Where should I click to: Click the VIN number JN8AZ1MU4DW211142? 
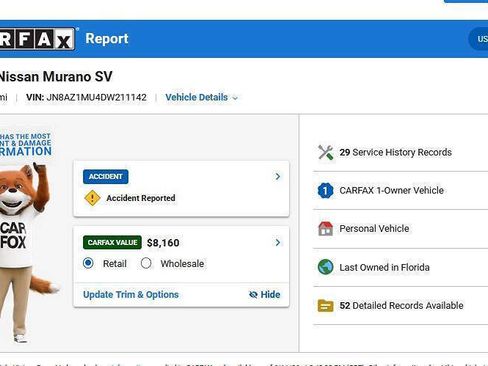[x=96, y=97]
